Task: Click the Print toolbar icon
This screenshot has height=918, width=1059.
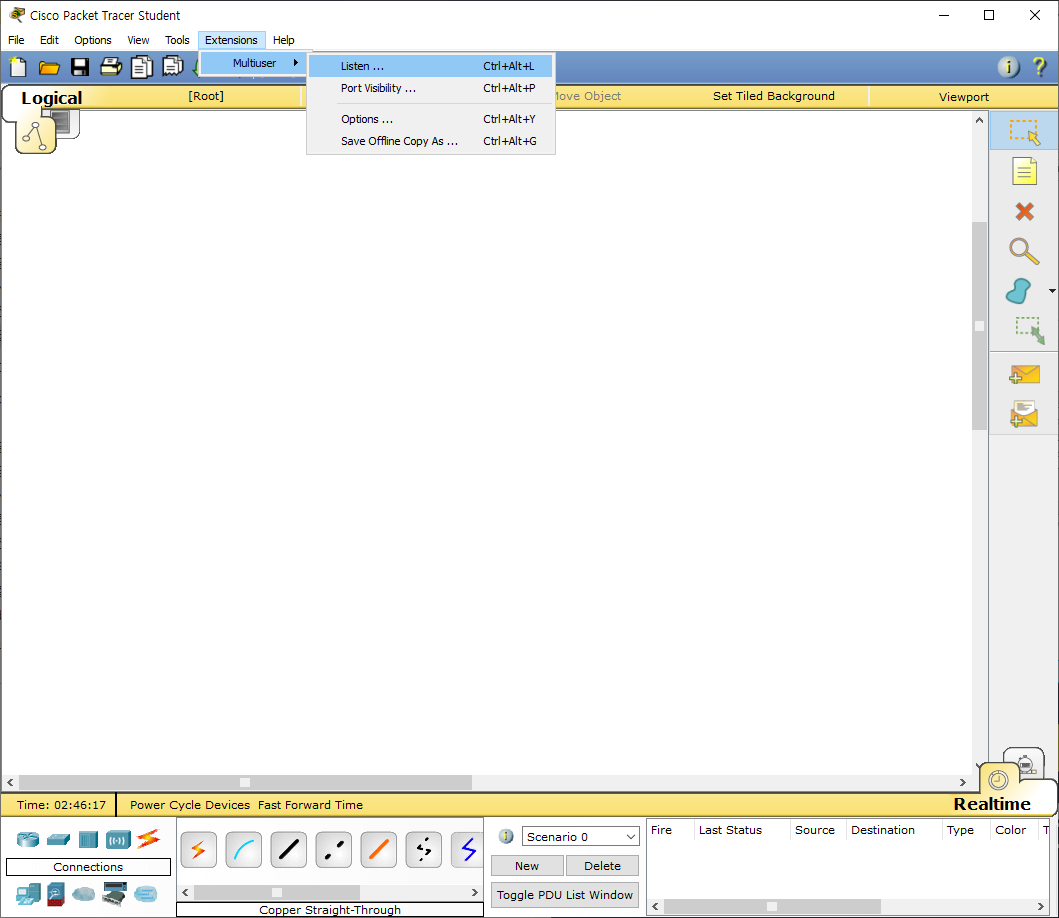Action: click(111, 67)
